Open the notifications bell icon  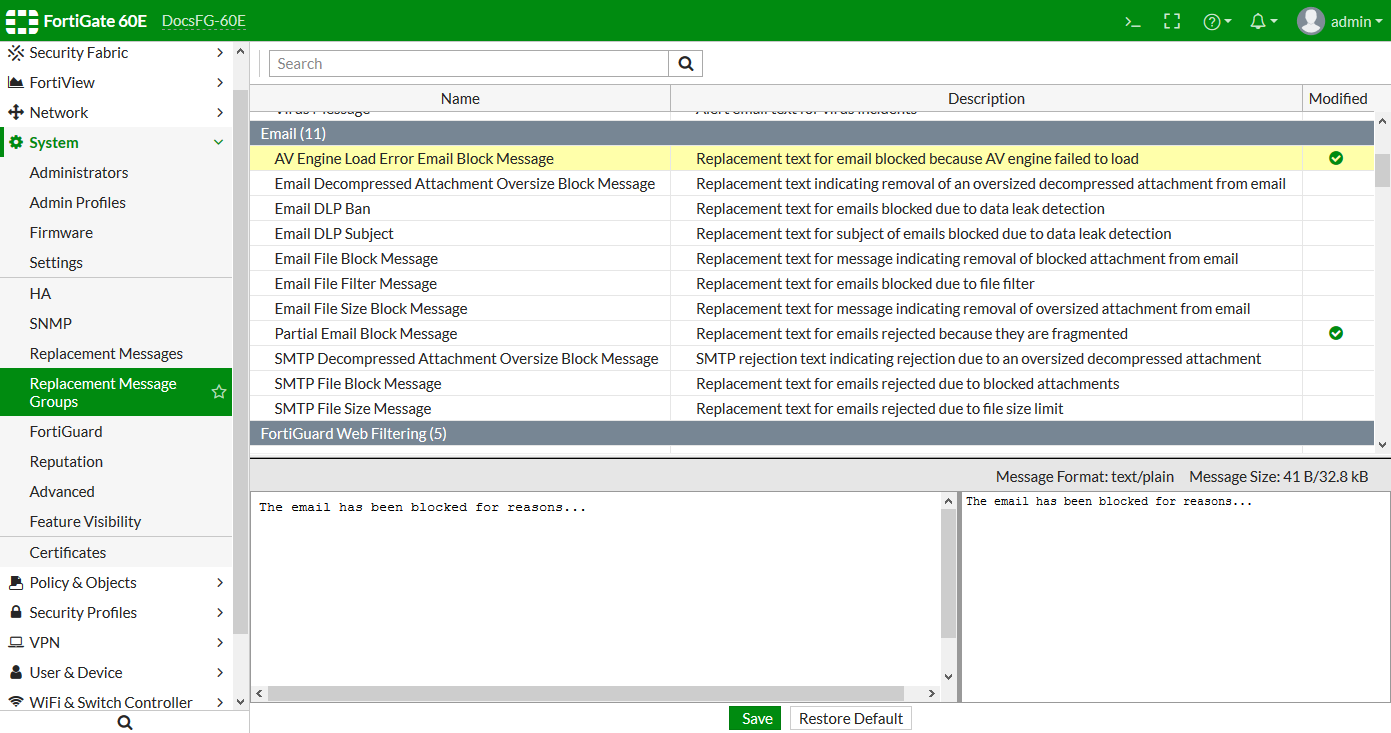(x=1262, y=21)
